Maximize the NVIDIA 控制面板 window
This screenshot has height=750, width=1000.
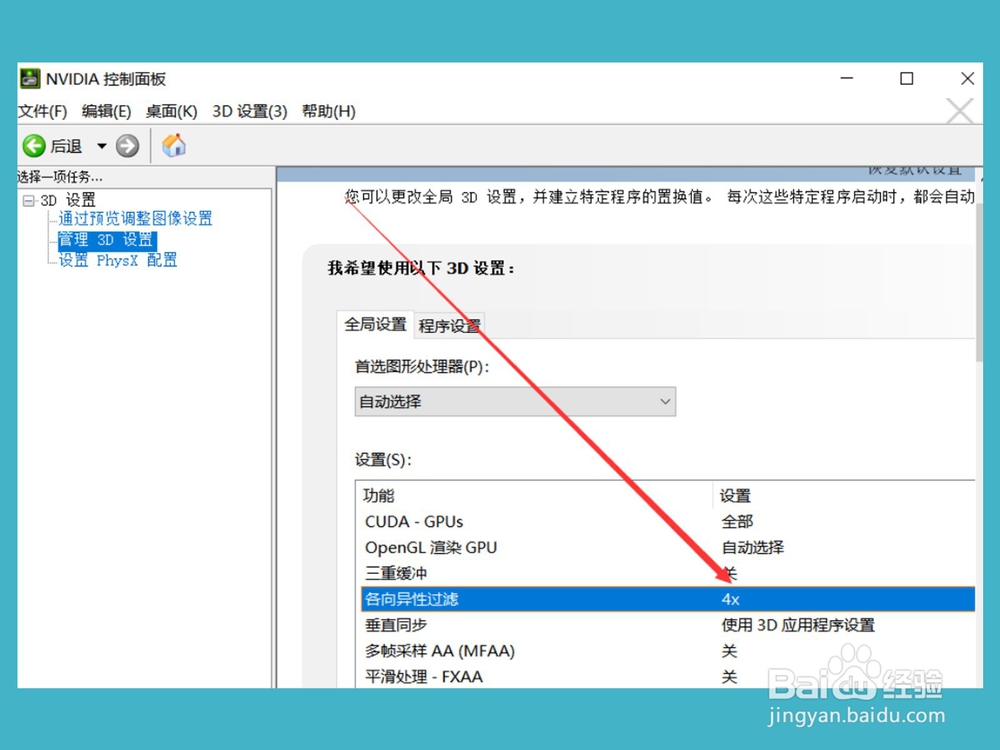tap(906, 78)
